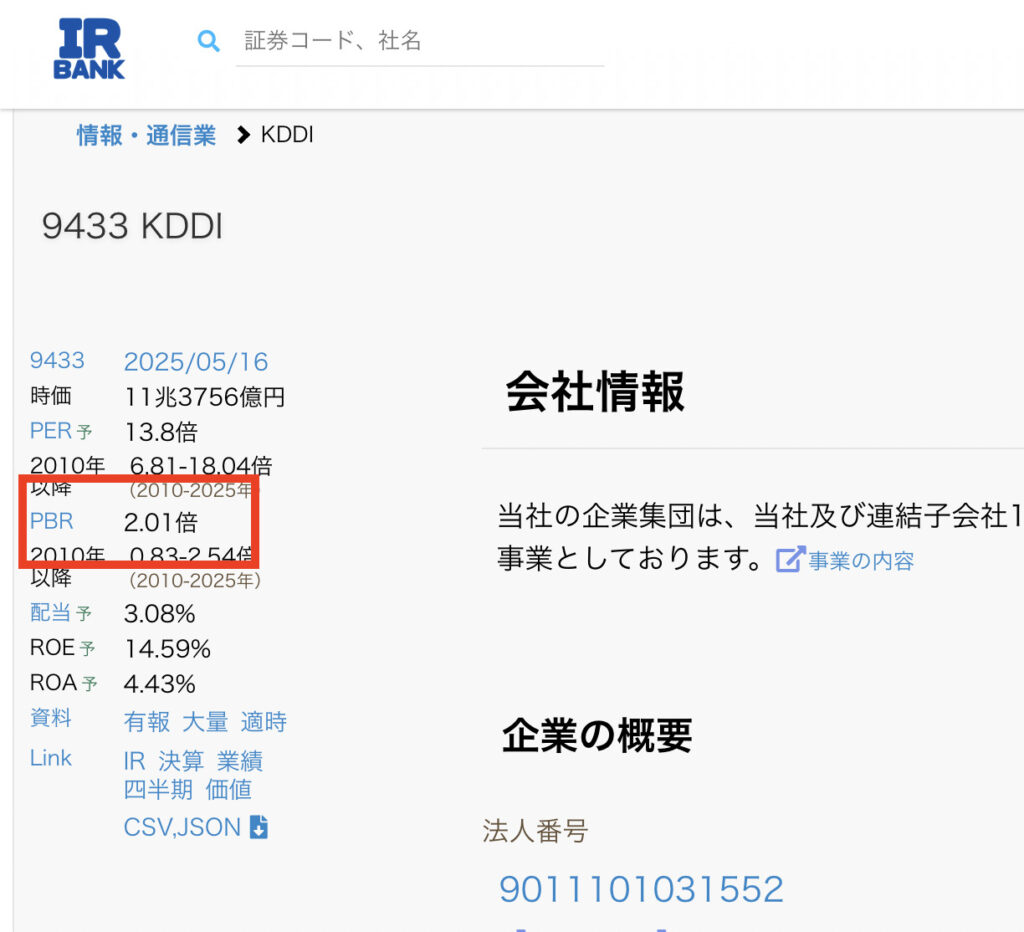Focus the 証券コード、社名 search field
The image size is (1024, 932).
pyautogui.click(x=420, y=41)
